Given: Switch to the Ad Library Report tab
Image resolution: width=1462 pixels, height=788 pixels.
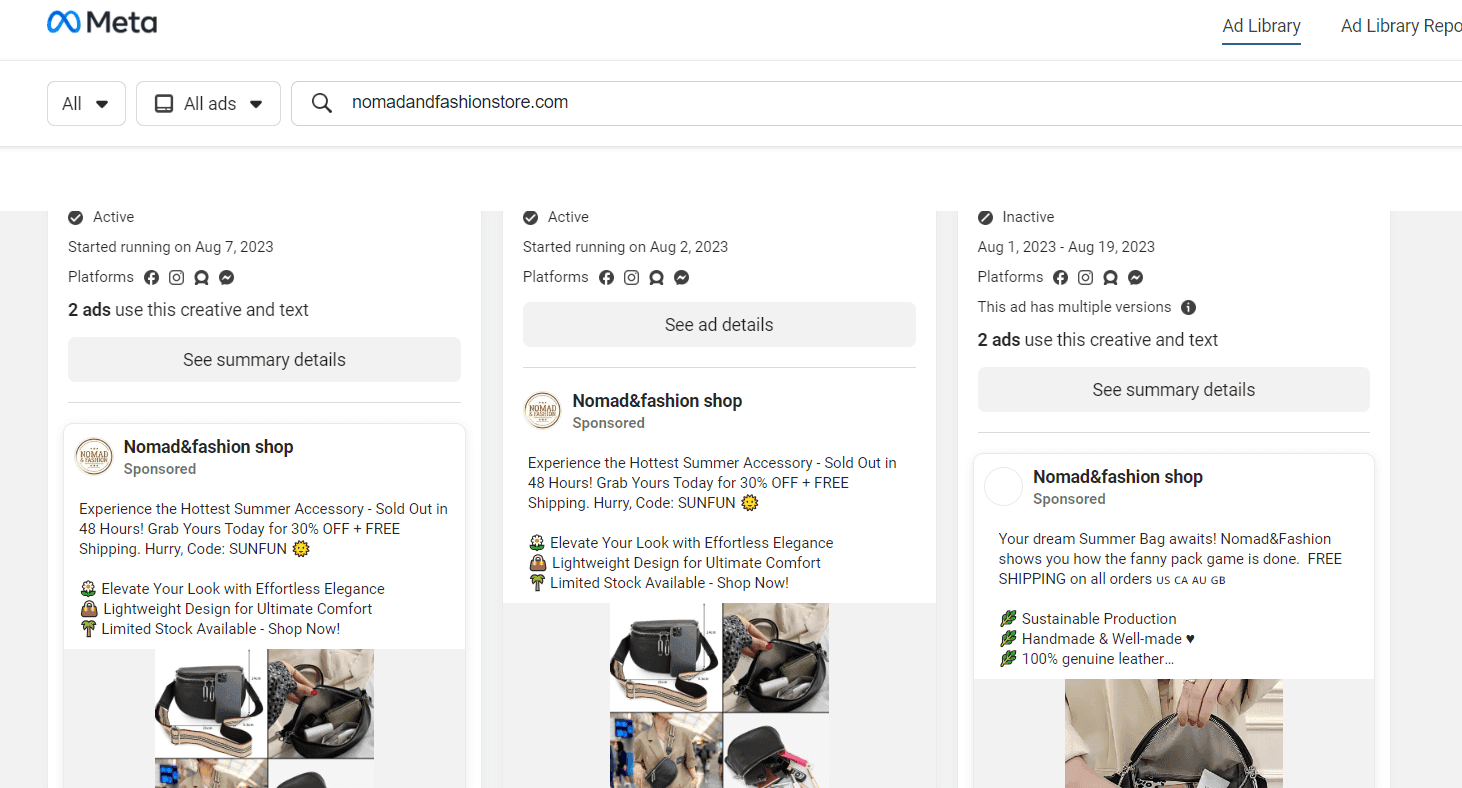Looking at the screenshot, I should pos(1400,26).
